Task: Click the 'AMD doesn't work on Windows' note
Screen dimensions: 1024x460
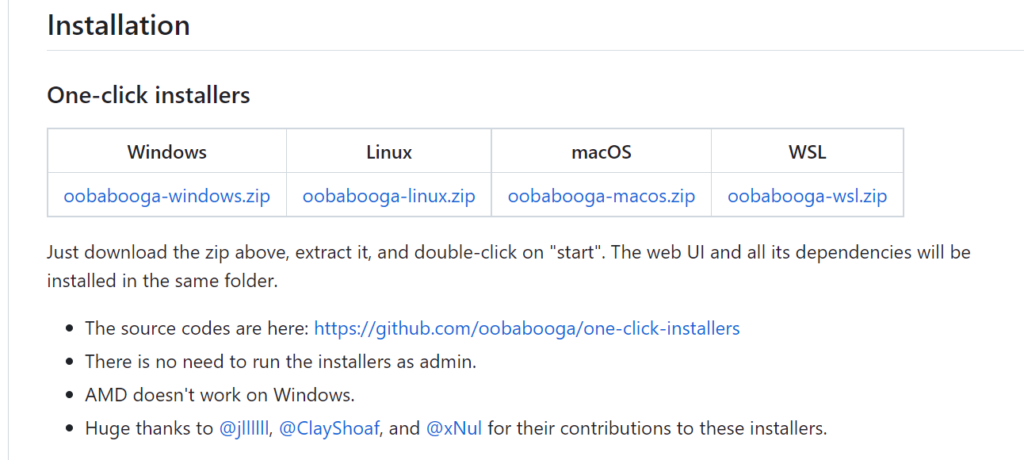Action: pyautogui.click(x=220, y=395)
